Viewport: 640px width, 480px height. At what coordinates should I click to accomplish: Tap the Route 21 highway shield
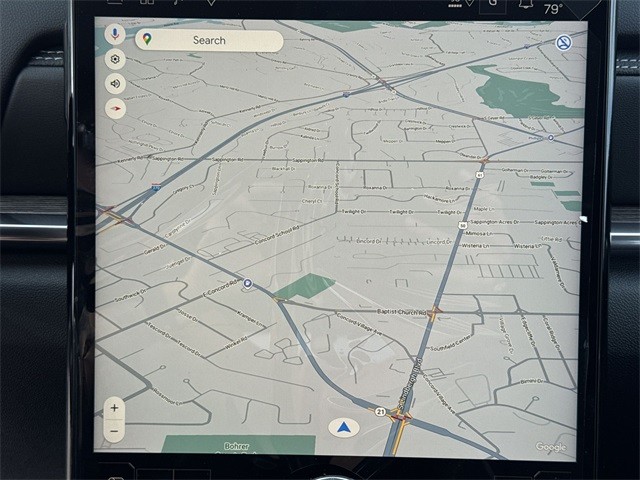click(380, 411)
